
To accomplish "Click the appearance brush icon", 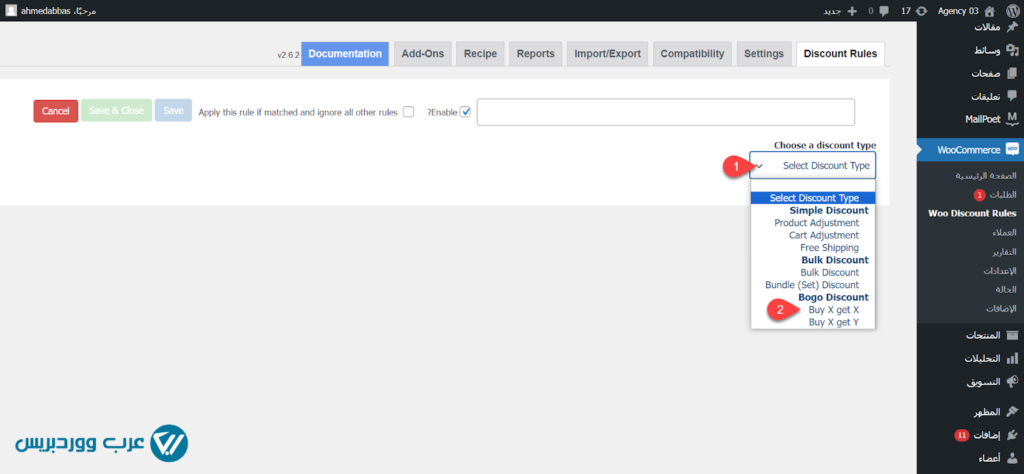I will (1012, 412).
